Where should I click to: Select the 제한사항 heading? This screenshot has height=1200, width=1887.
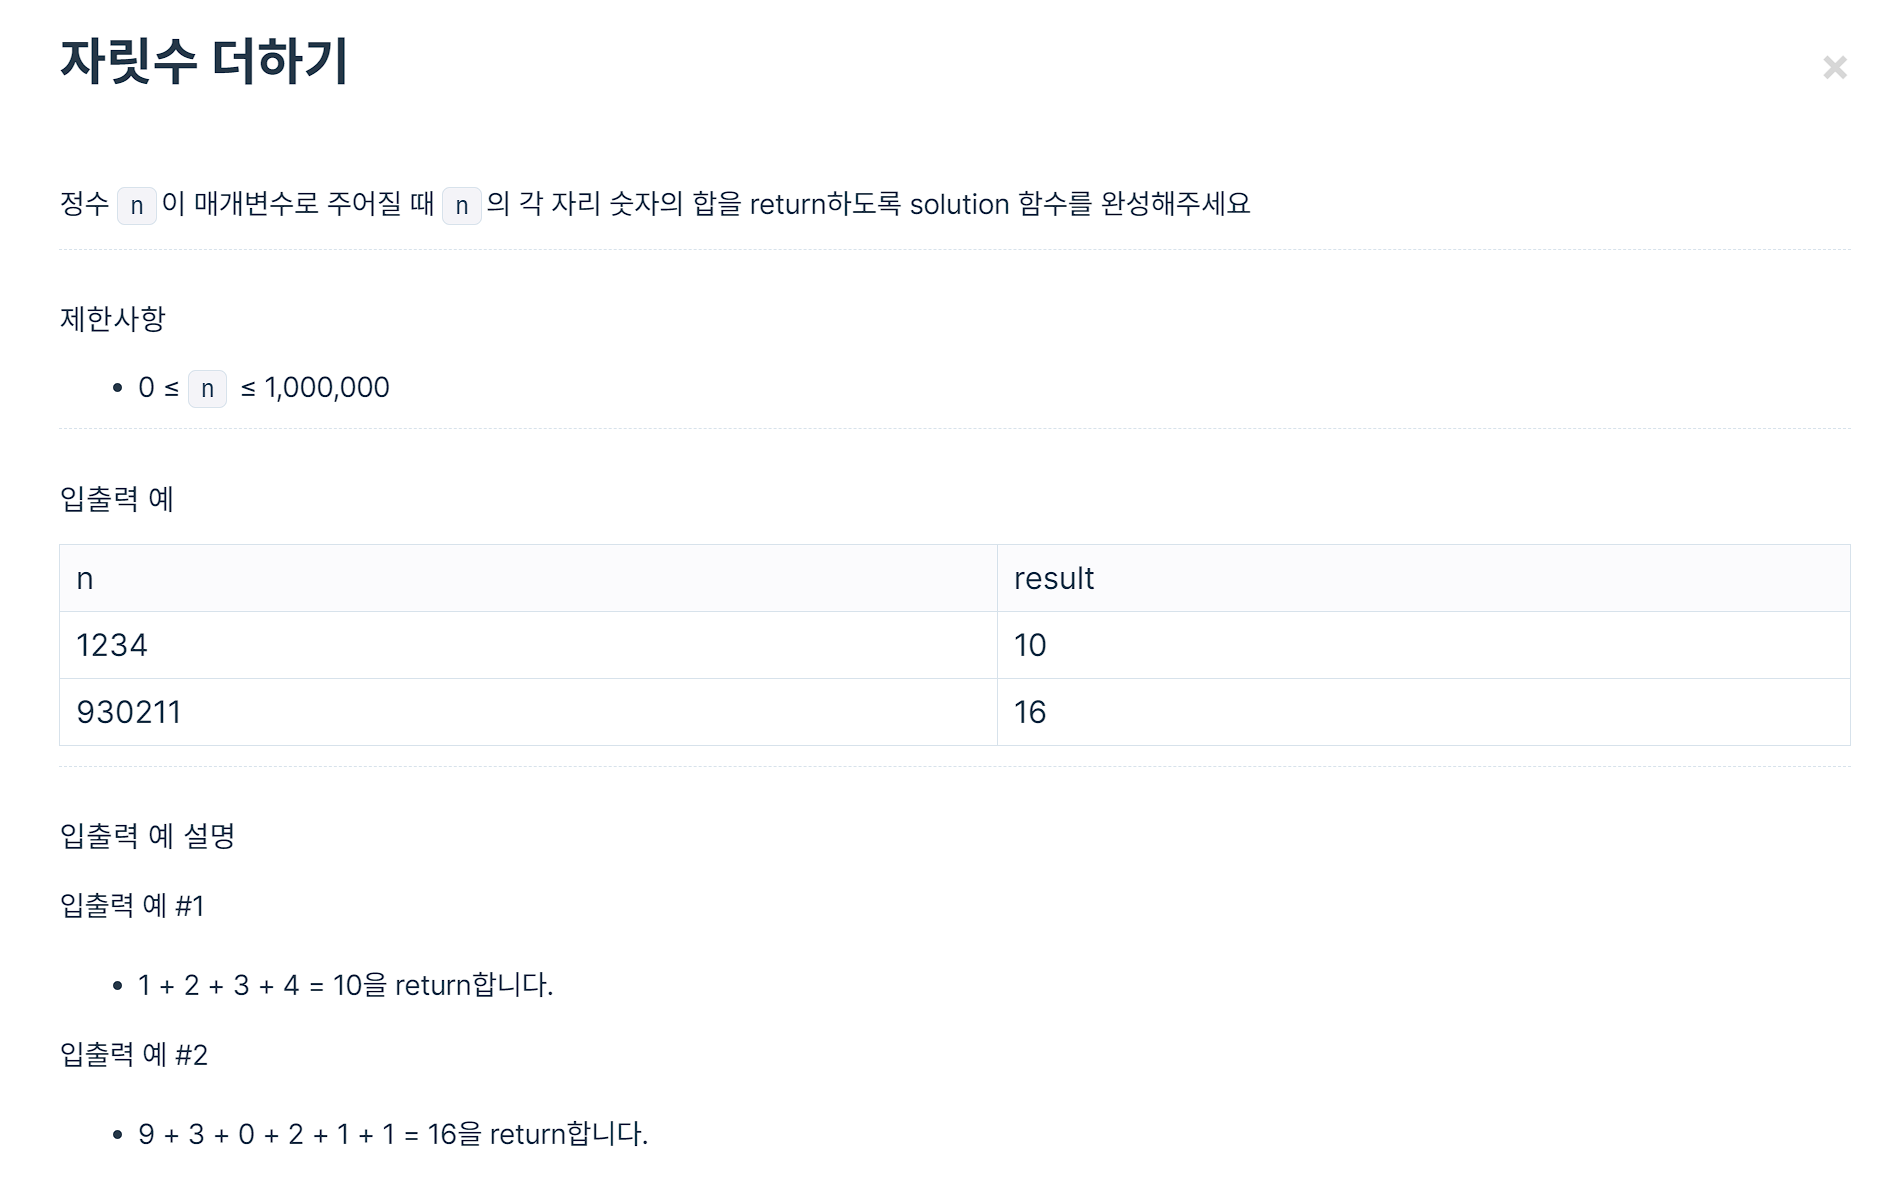113,319
